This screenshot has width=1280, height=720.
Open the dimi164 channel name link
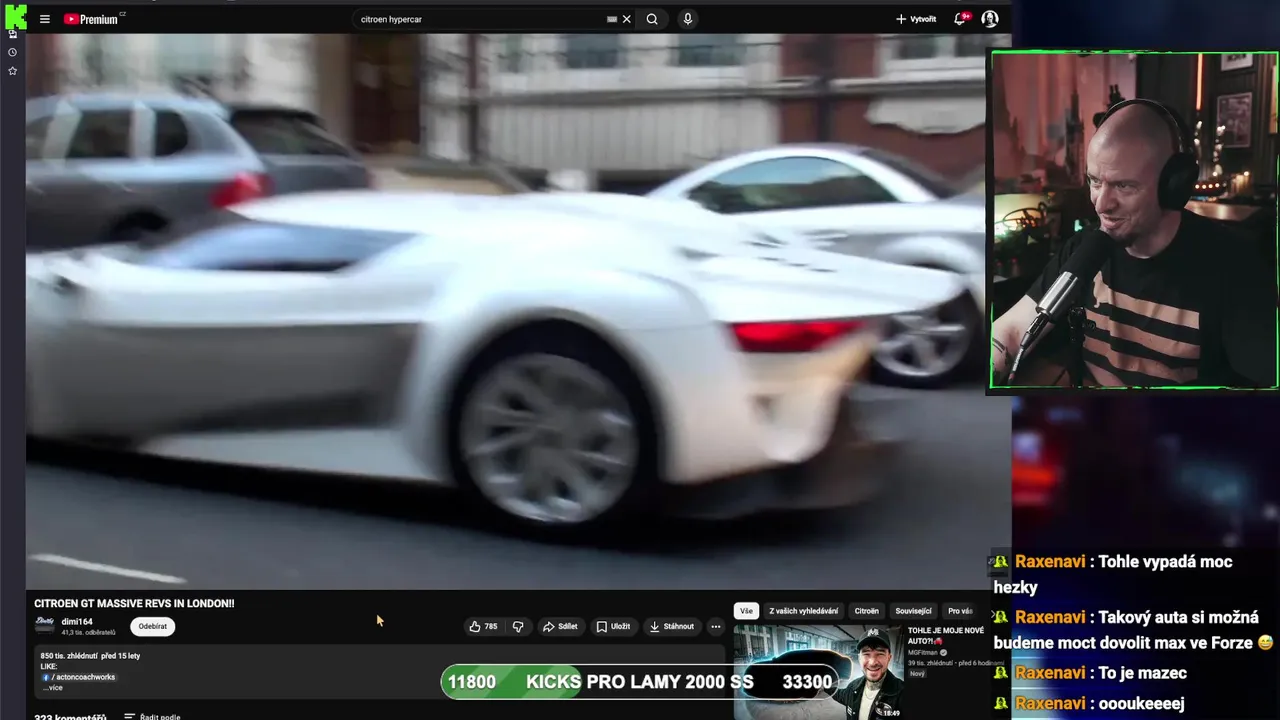pyautogui.click(x=77, y=621)
